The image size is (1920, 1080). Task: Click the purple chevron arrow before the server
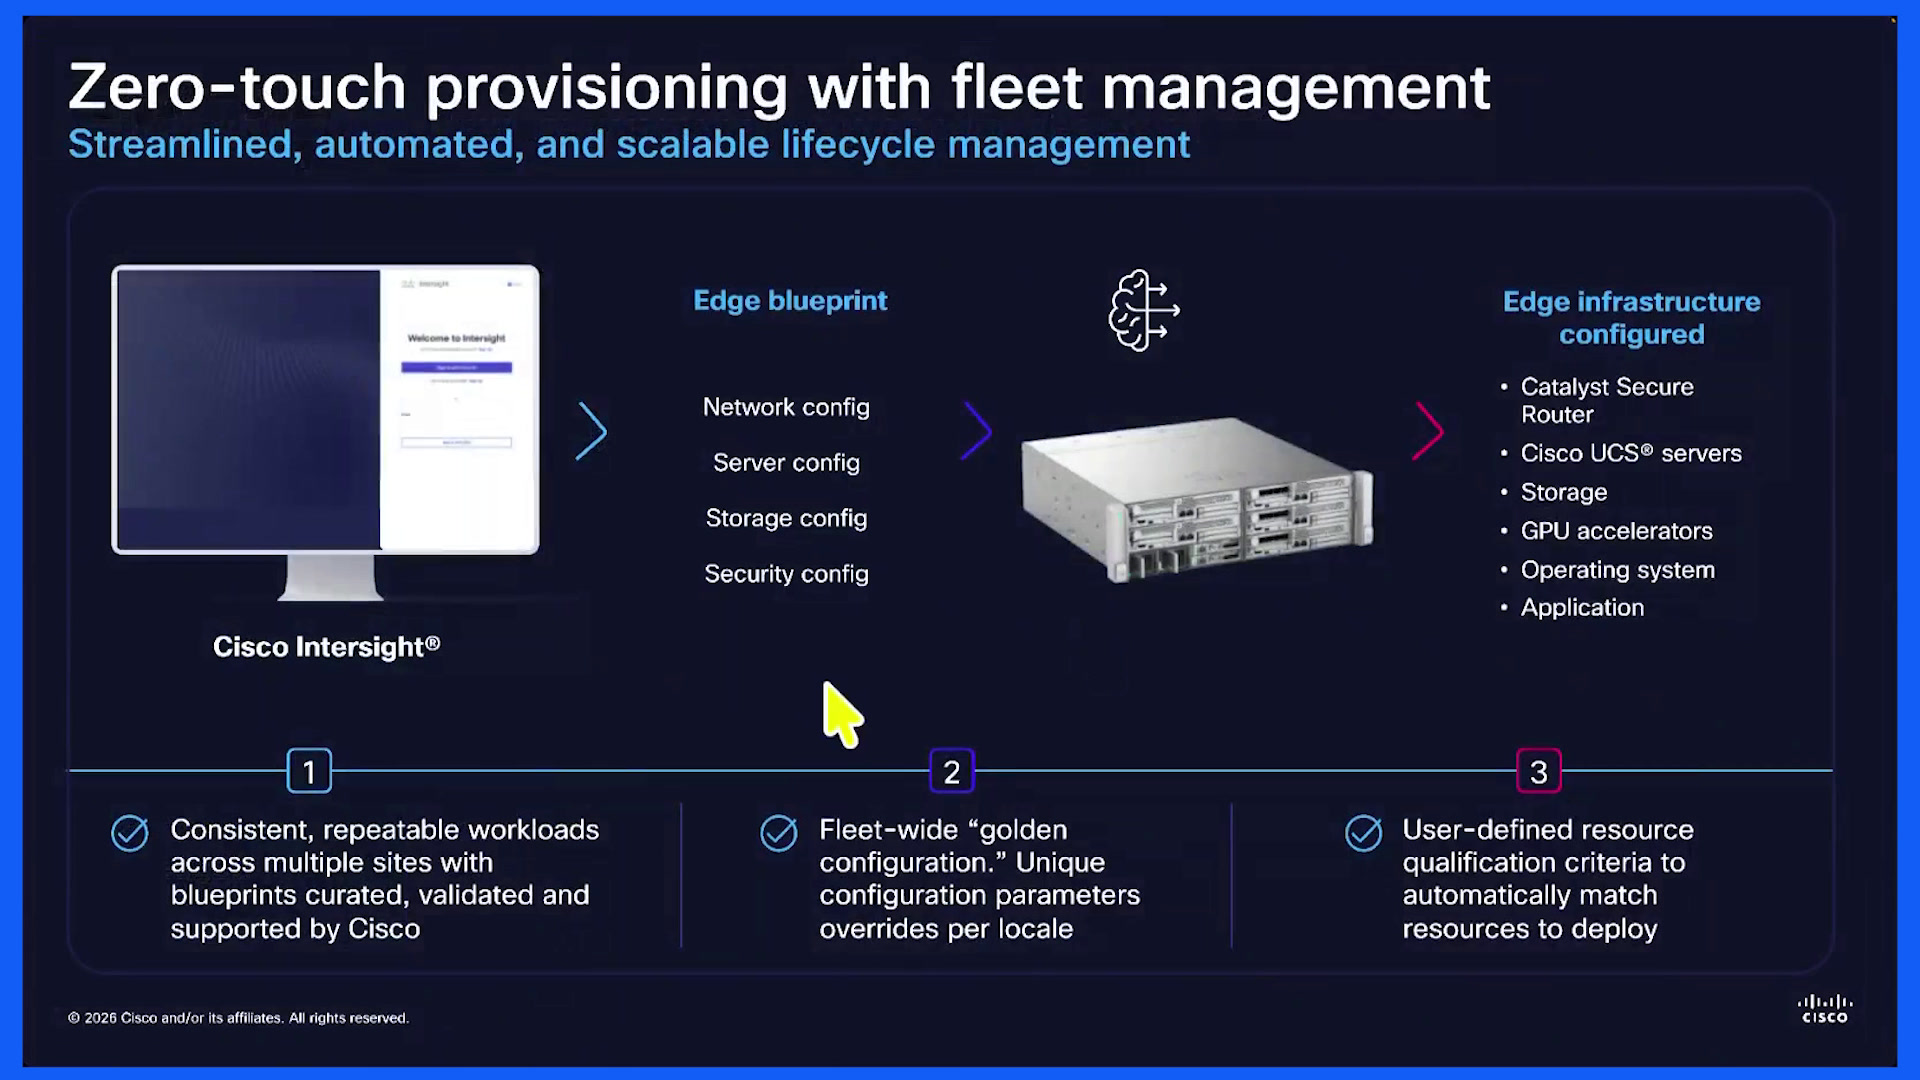(x=976, y=431)
